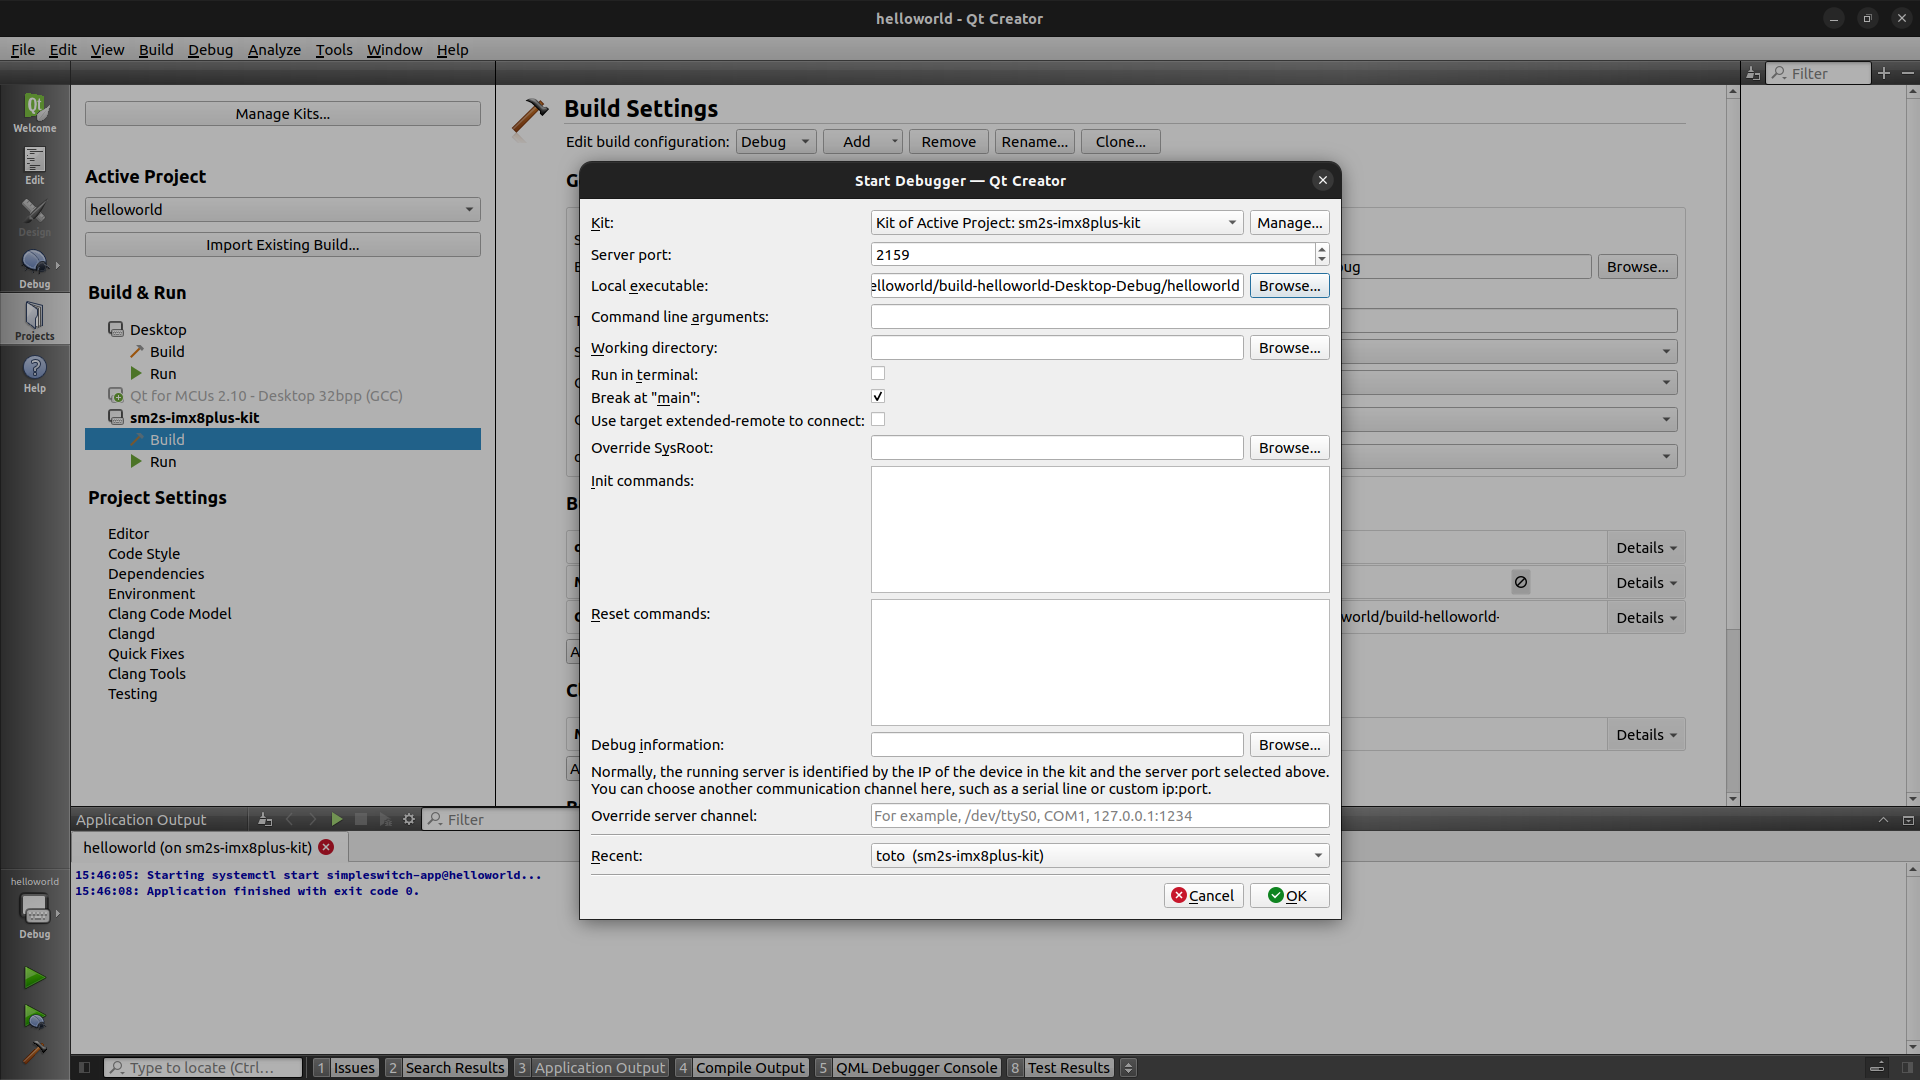Screen dimensions: 1920x1080
Task: Click the Build hammer icon
Action: click(x=34, y=1052)
